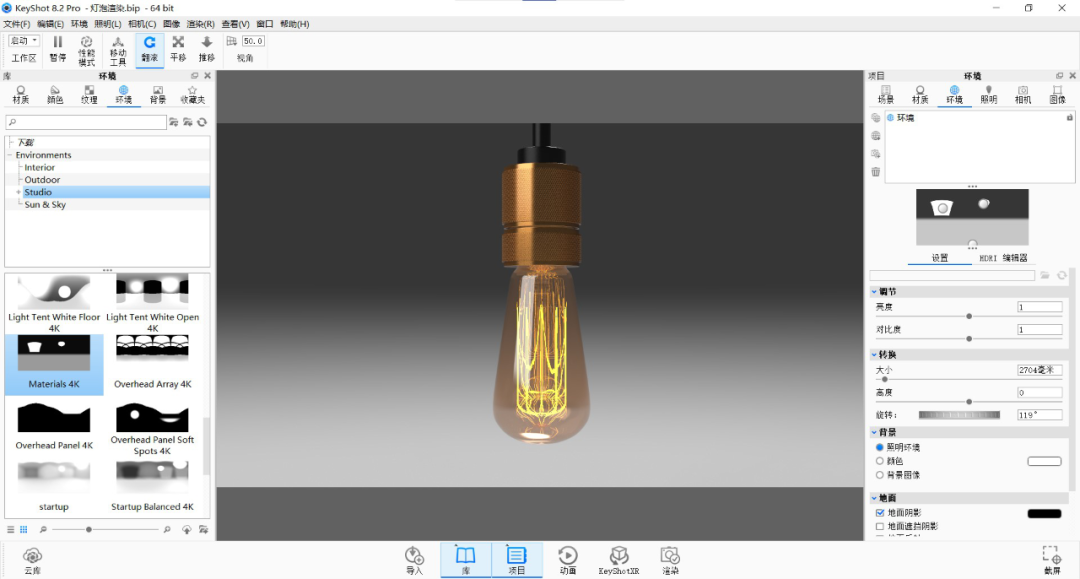Open project Camera (相机) tab

[x=1023, y=95]
